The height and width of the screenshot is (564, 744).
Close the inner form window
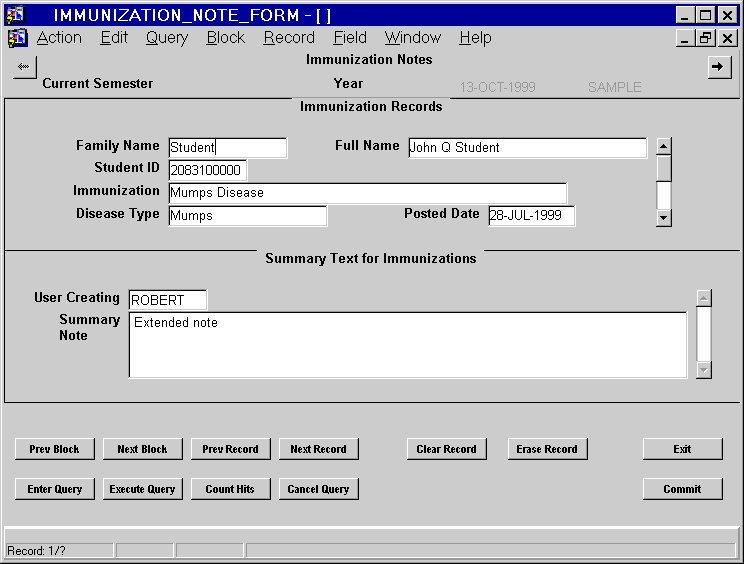(727, 38)
